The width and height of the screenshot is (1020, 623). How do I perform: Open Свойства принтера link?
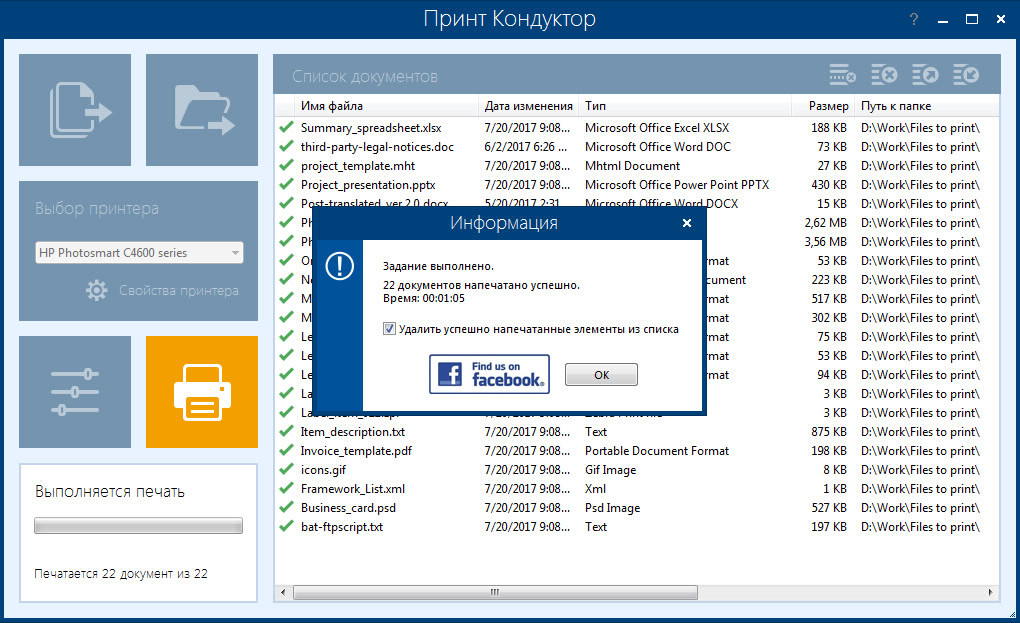click(178, 291)
